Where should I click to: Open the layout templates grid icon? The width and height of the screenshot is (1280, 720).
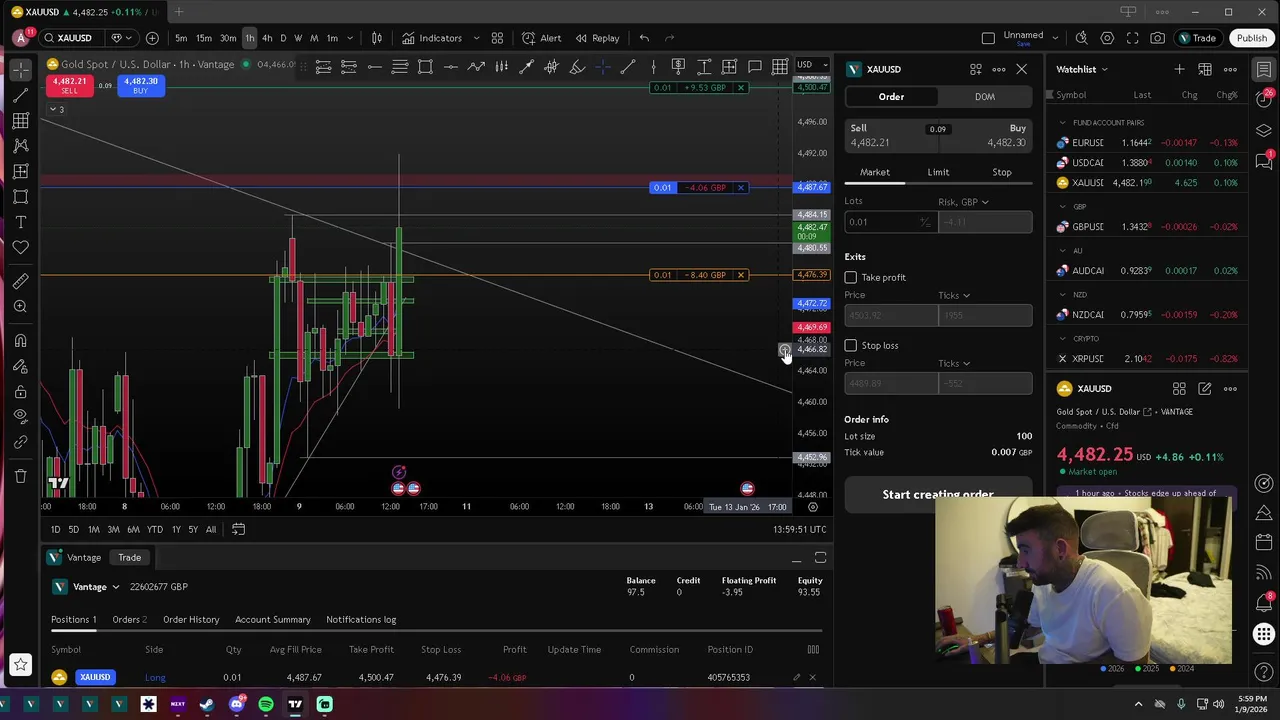coord(497,38)
